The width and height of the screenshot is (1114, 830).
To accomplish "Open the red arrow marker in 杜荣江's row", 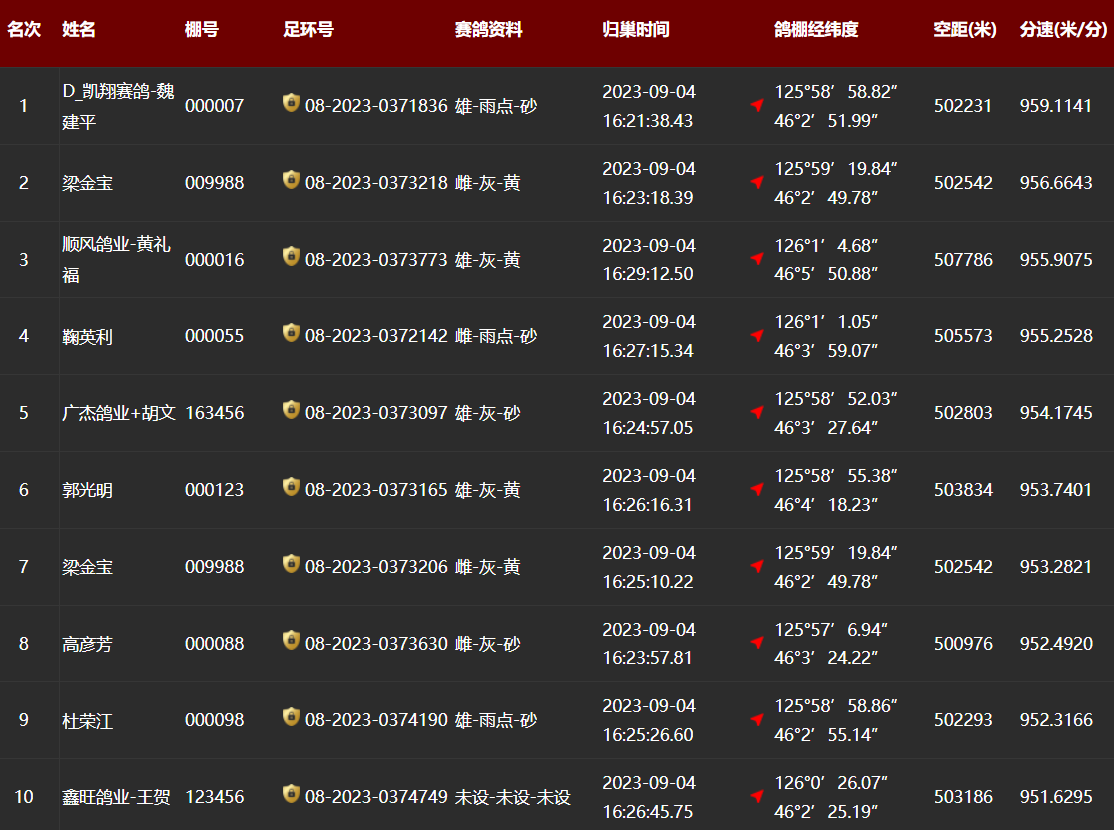I will click(757, 720).
